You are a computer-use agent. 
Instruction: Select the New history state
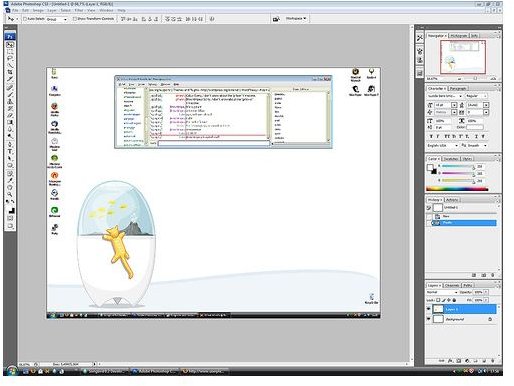coord(463,216)
